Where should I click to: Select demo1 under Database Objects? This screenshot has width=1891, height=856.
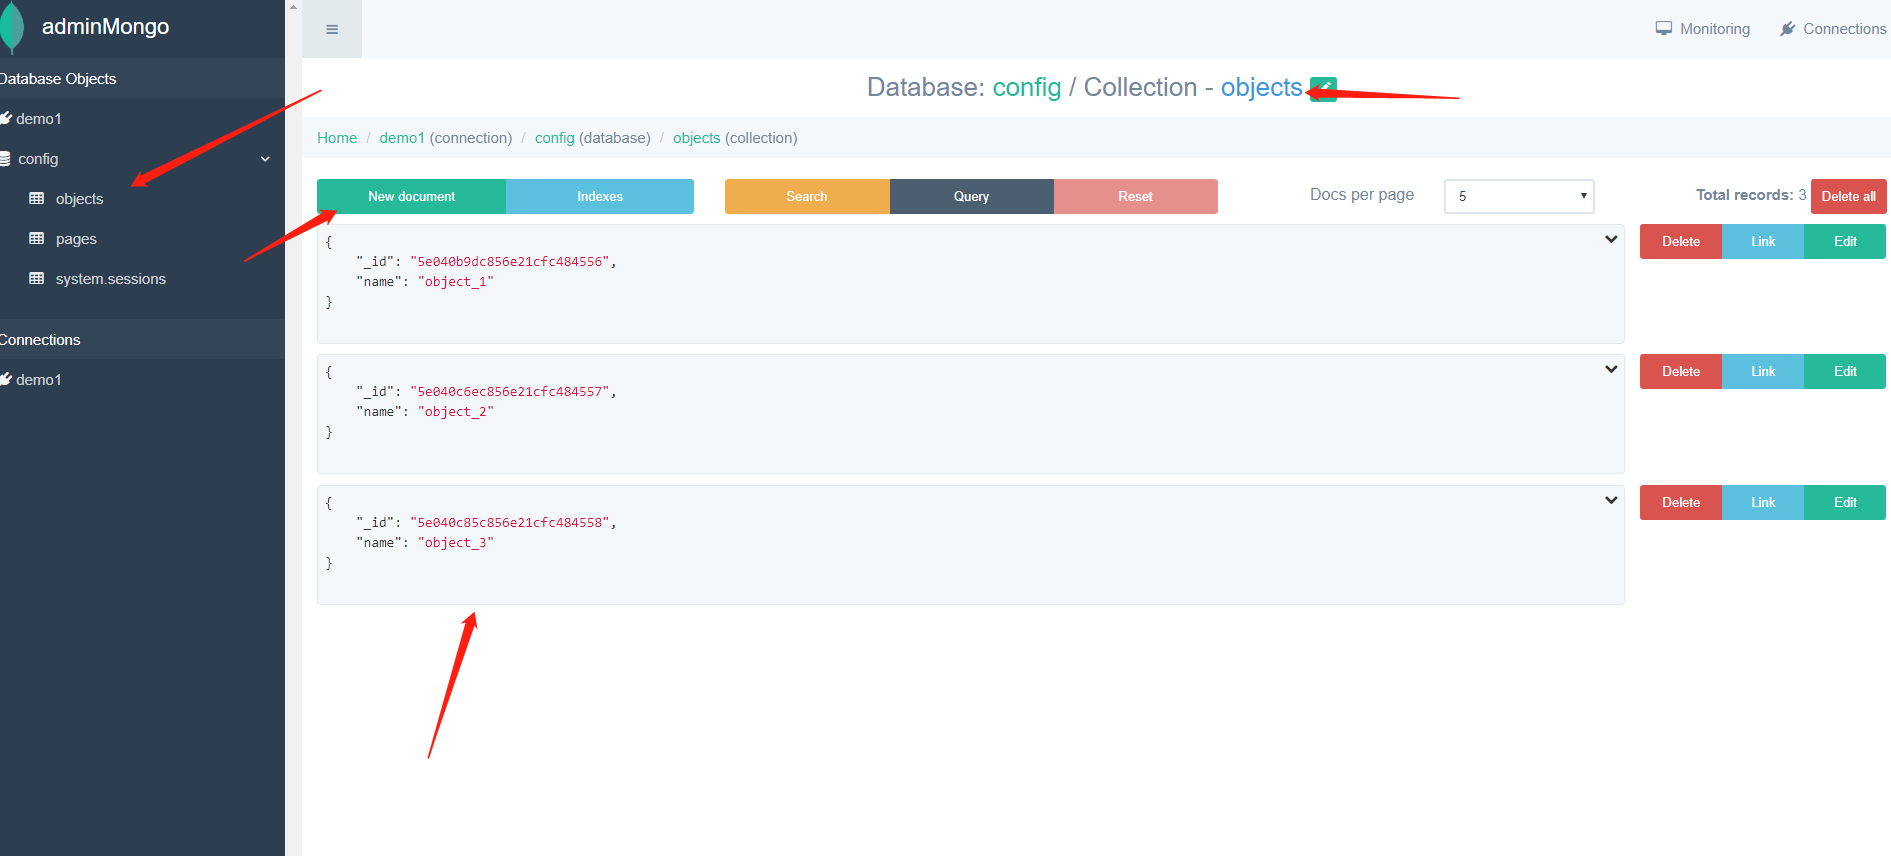[x=38, y=119]
